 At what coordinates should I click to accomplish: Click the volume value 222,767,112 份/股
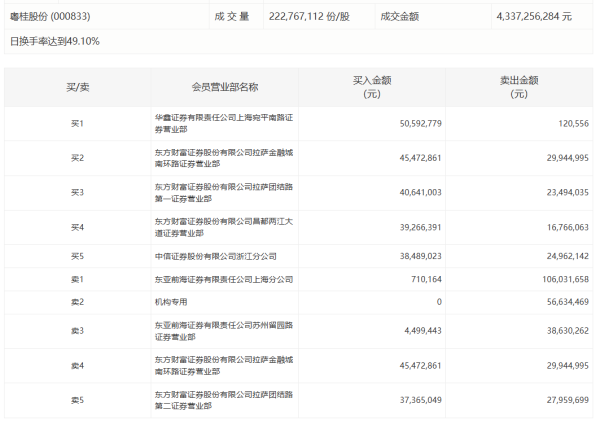click(x=309, y=16)
